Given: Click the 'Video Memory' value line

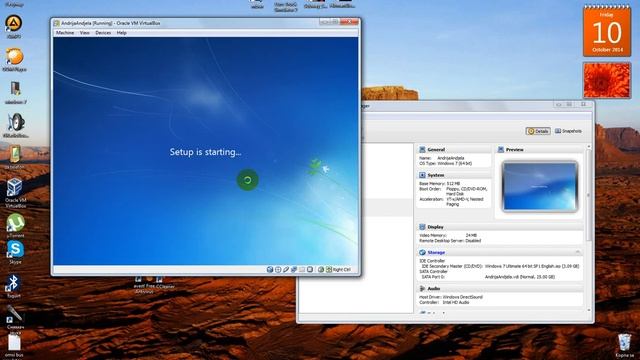Looking at the screenshot, I should [448, 236].
